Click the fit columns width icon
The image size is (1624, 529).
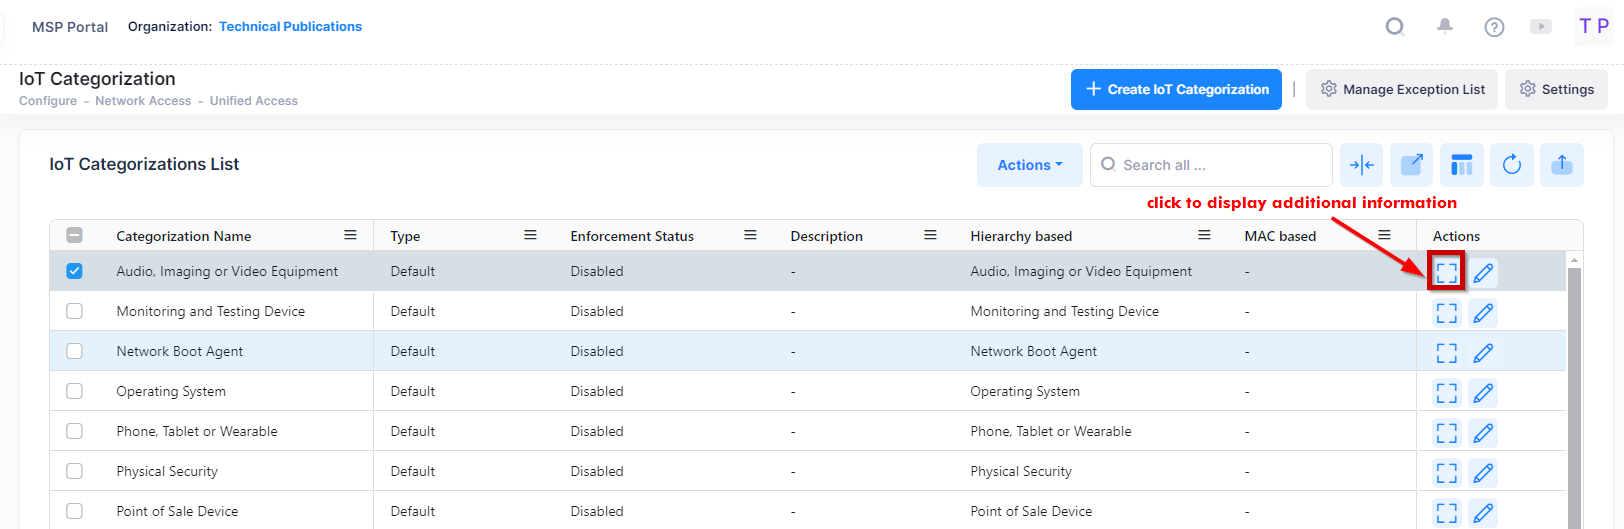[1361, 165]
